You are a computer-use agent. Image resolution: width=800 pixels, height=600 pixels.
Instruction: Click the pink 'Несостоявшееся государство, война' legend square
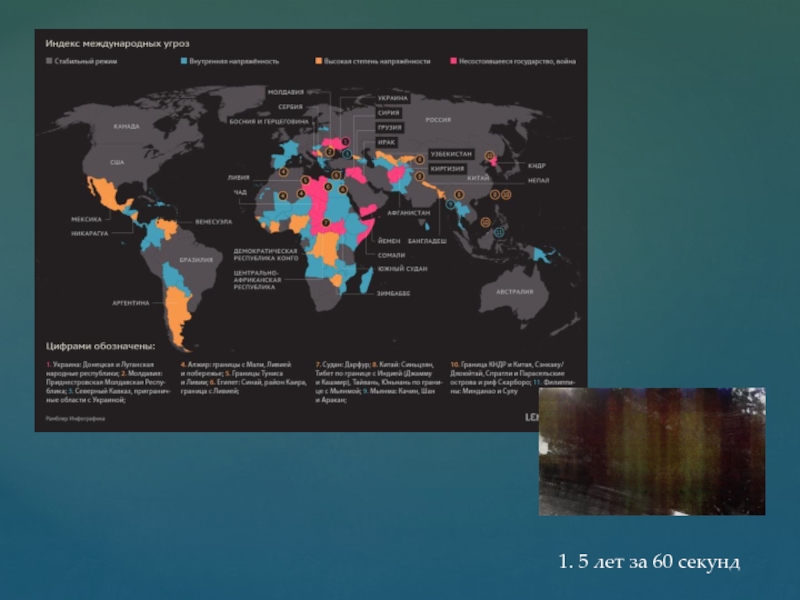(453, 61)
